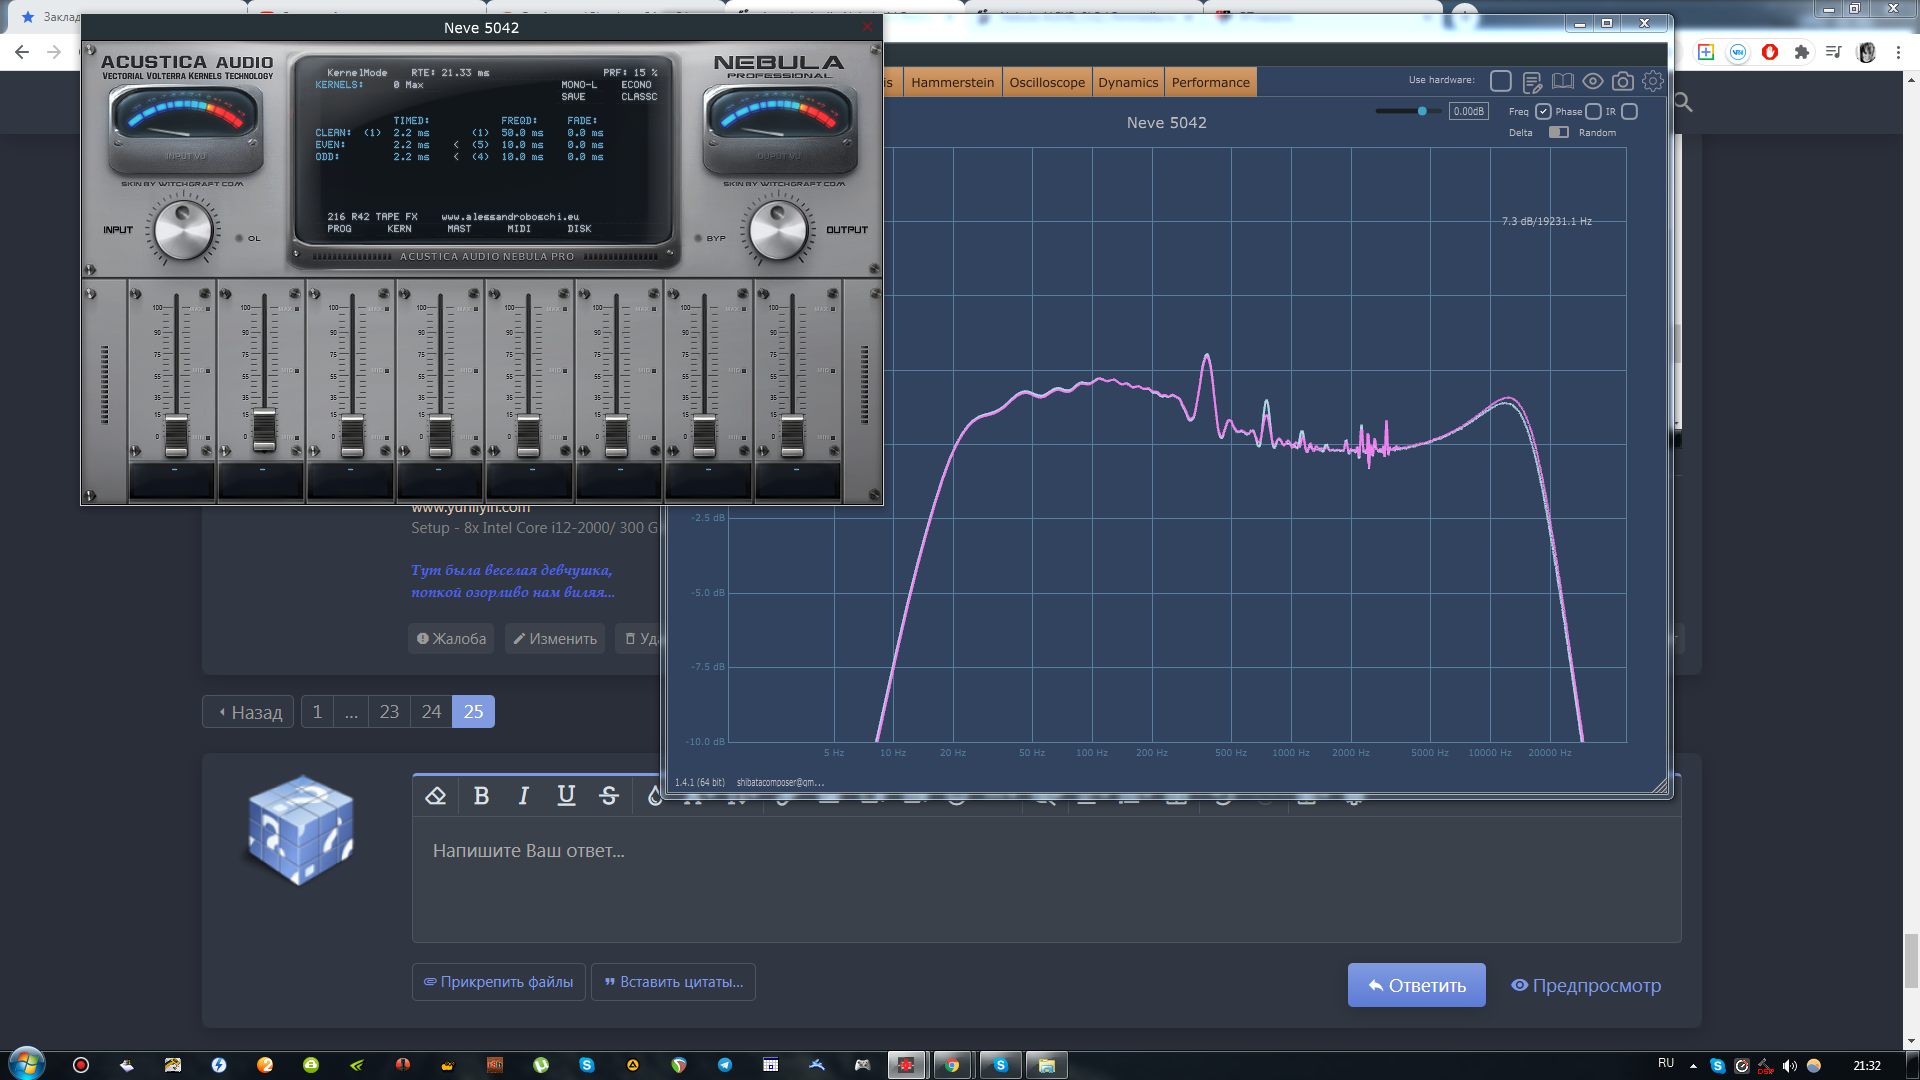Open the manual book icon in analyzer
The height and width of the screenshot is (1080, 1920).
point(1562,82)
